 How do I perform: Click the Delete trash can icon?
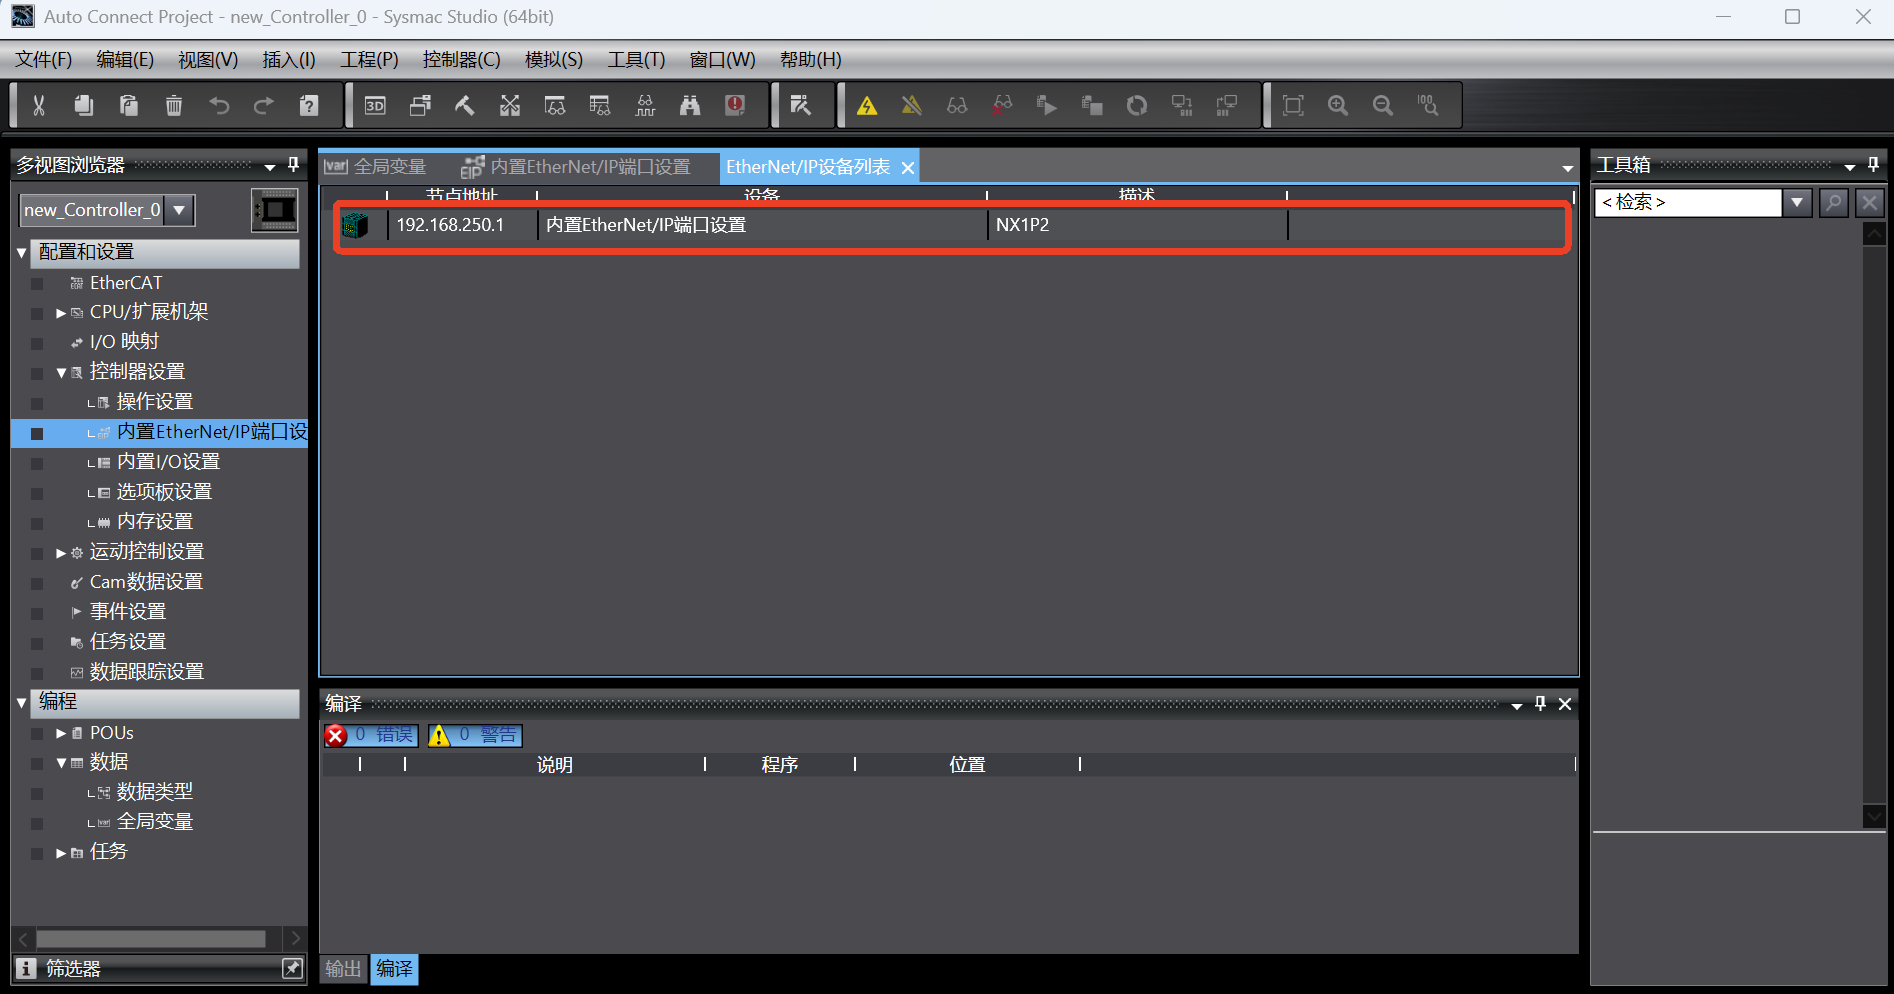174,105
